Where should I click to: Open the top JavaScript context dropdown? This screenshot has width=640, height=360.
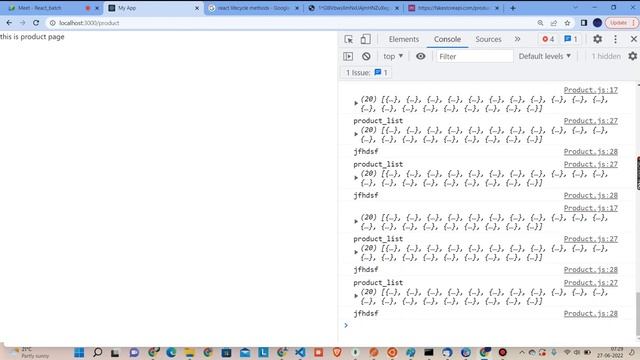click(x=393, y=56)
